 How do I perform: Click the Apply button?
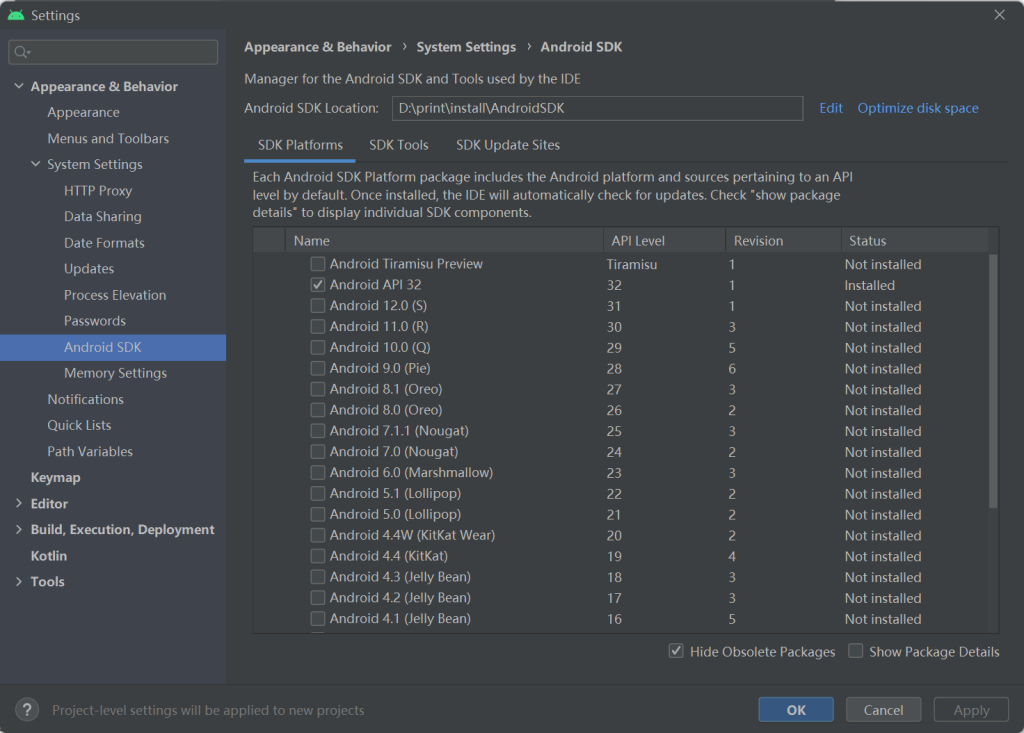point(971,709)
